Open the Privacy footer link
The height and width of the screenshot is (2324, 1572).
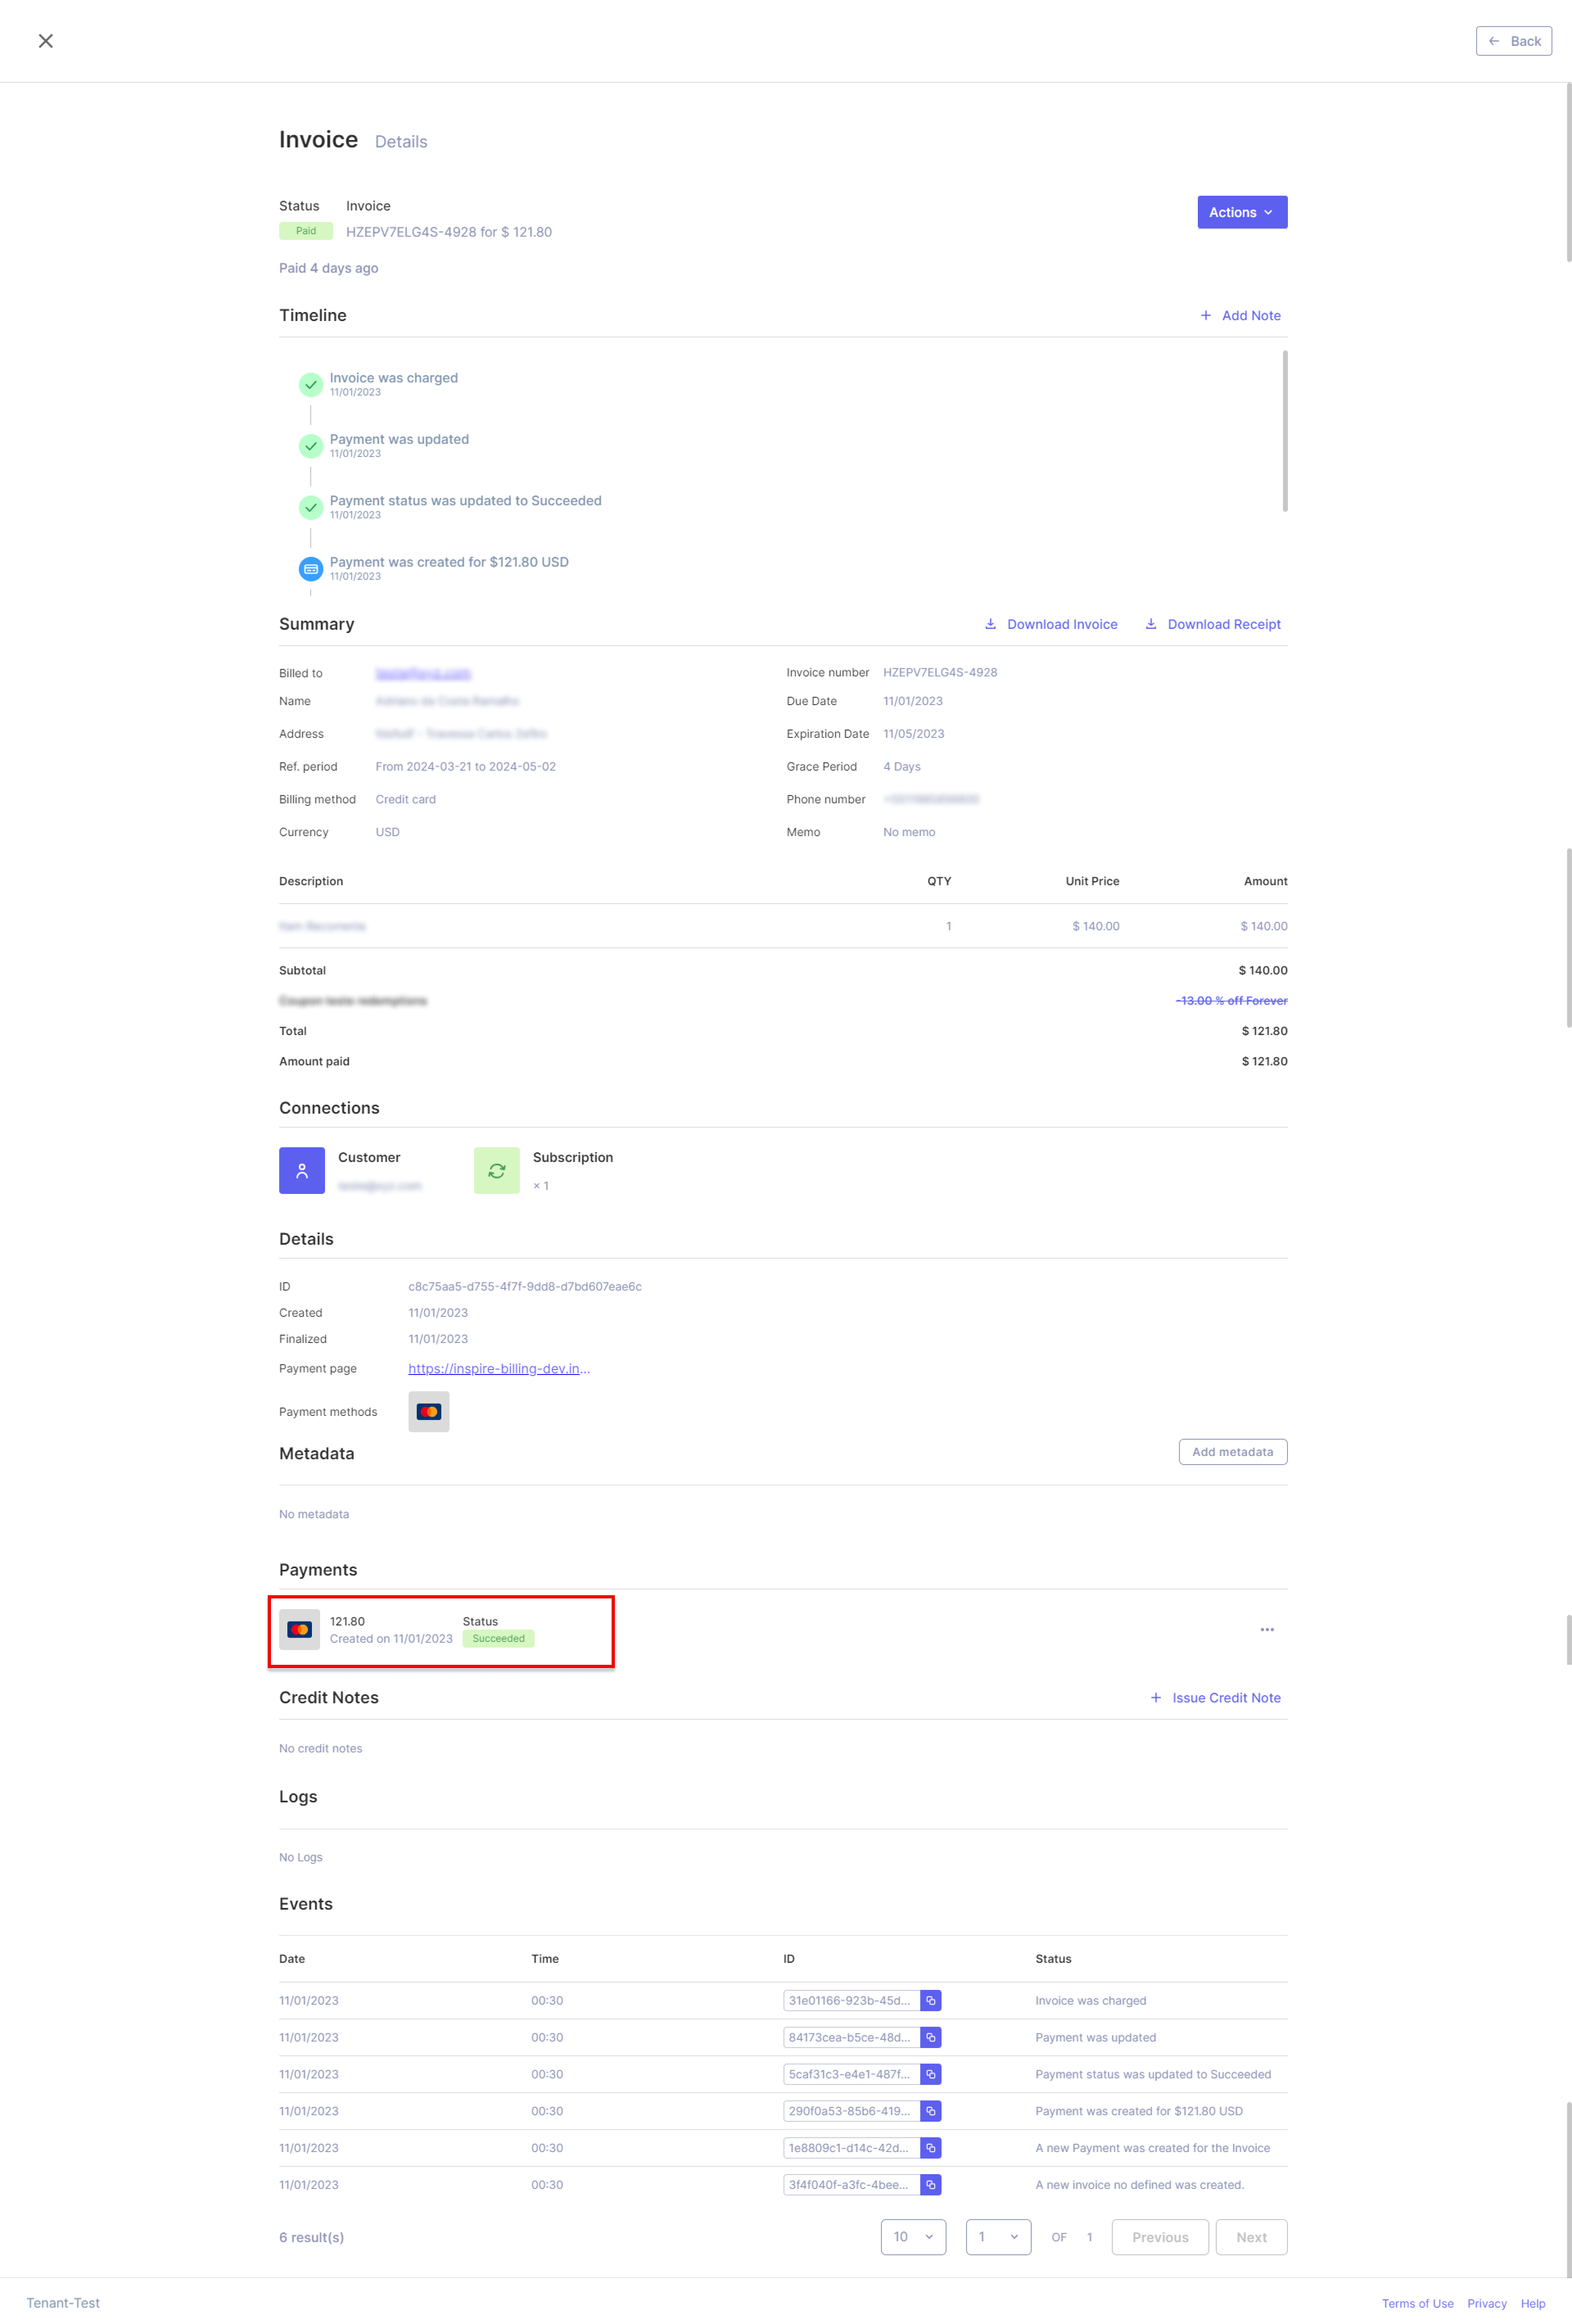click(1486, 2303)
